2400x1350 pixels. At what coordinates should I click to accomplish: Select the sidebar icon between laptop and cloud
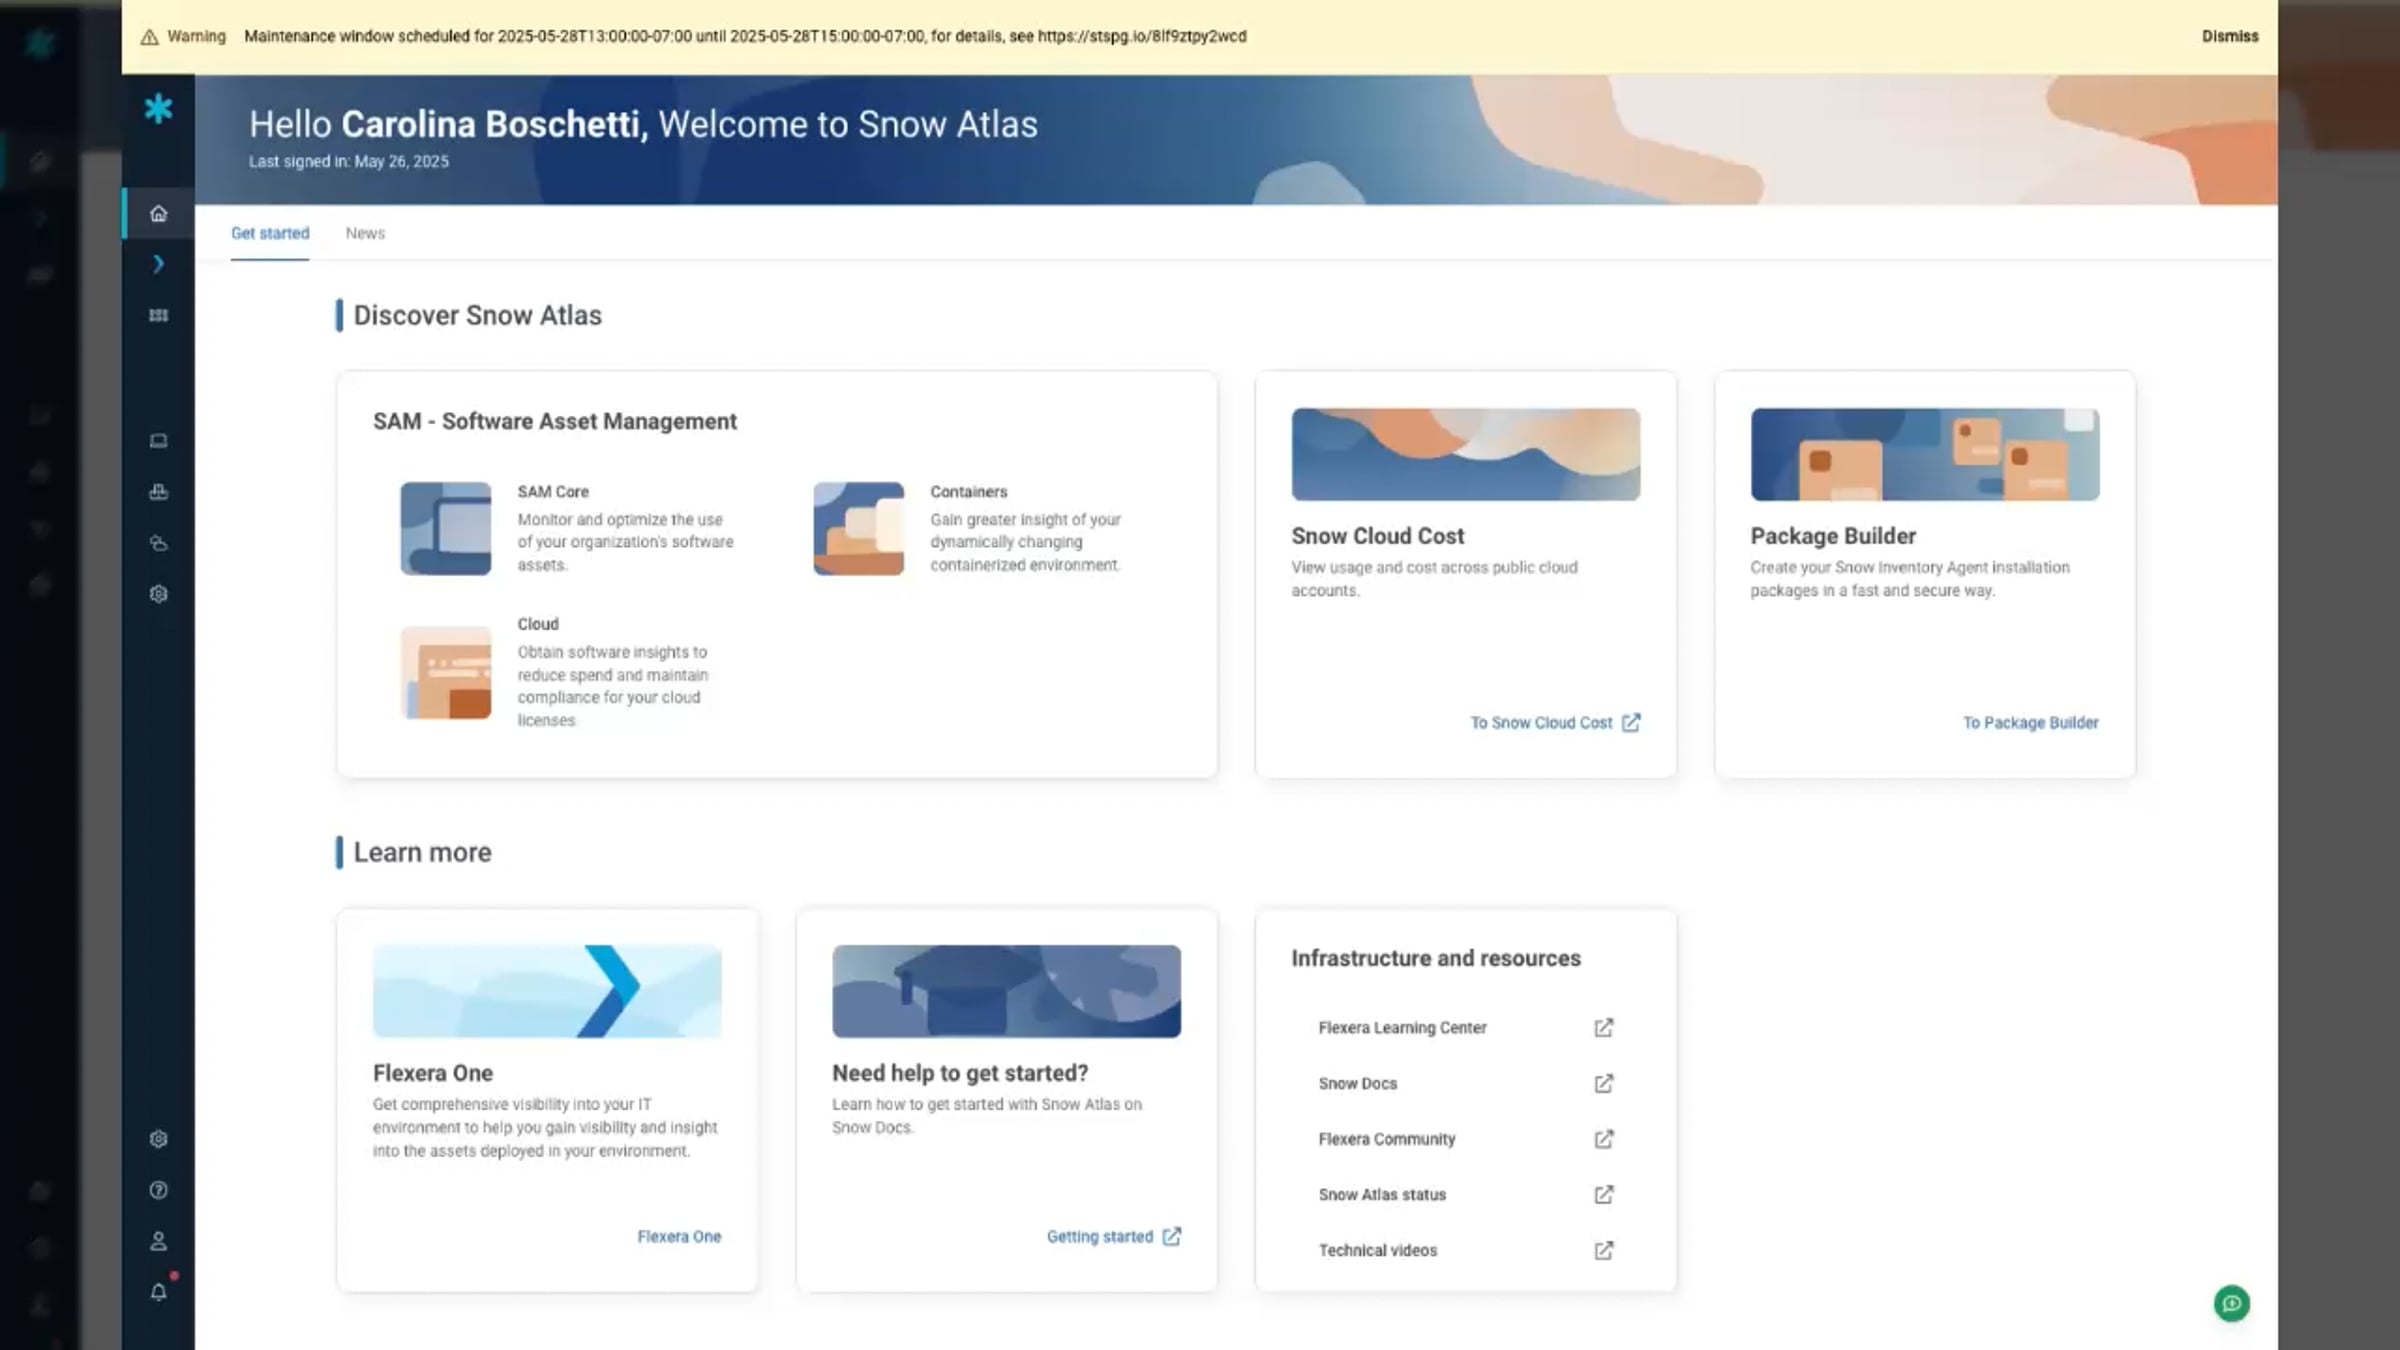coord(158,492)
